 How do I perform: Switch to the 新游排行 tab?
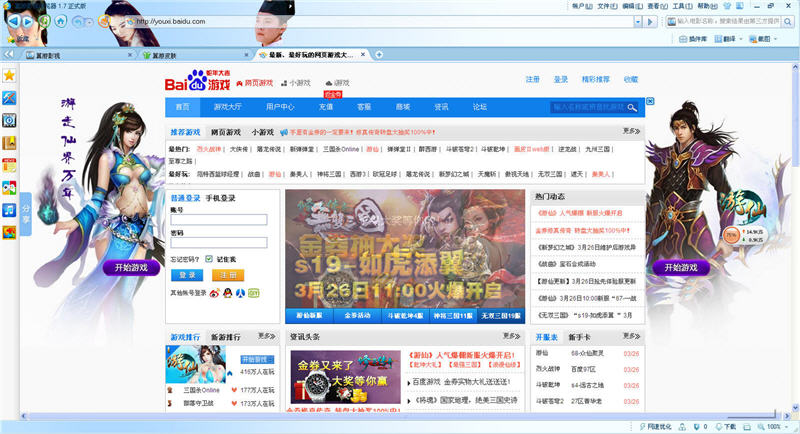226,337
